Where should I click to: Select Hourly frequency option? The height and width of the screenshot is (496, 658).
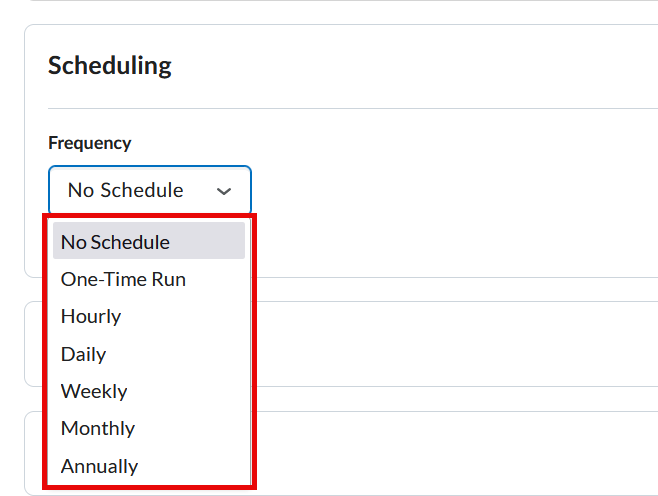click(91, 316)
